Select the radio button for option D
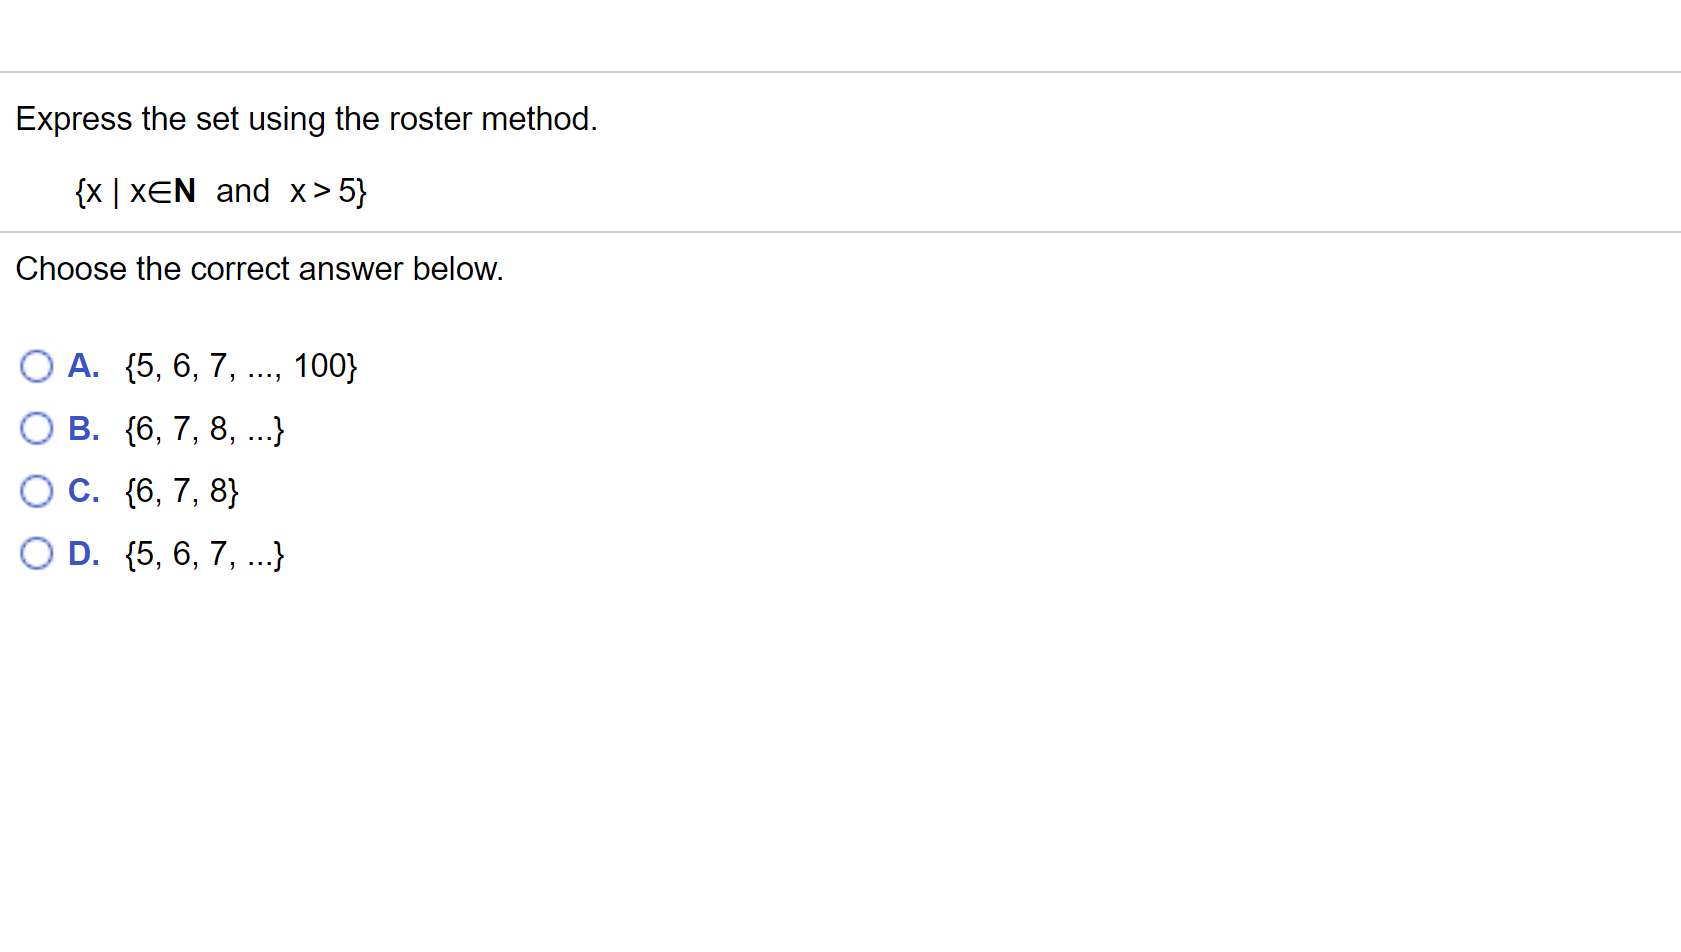This screenshot has height=952, width=1681. click(36, 553)
